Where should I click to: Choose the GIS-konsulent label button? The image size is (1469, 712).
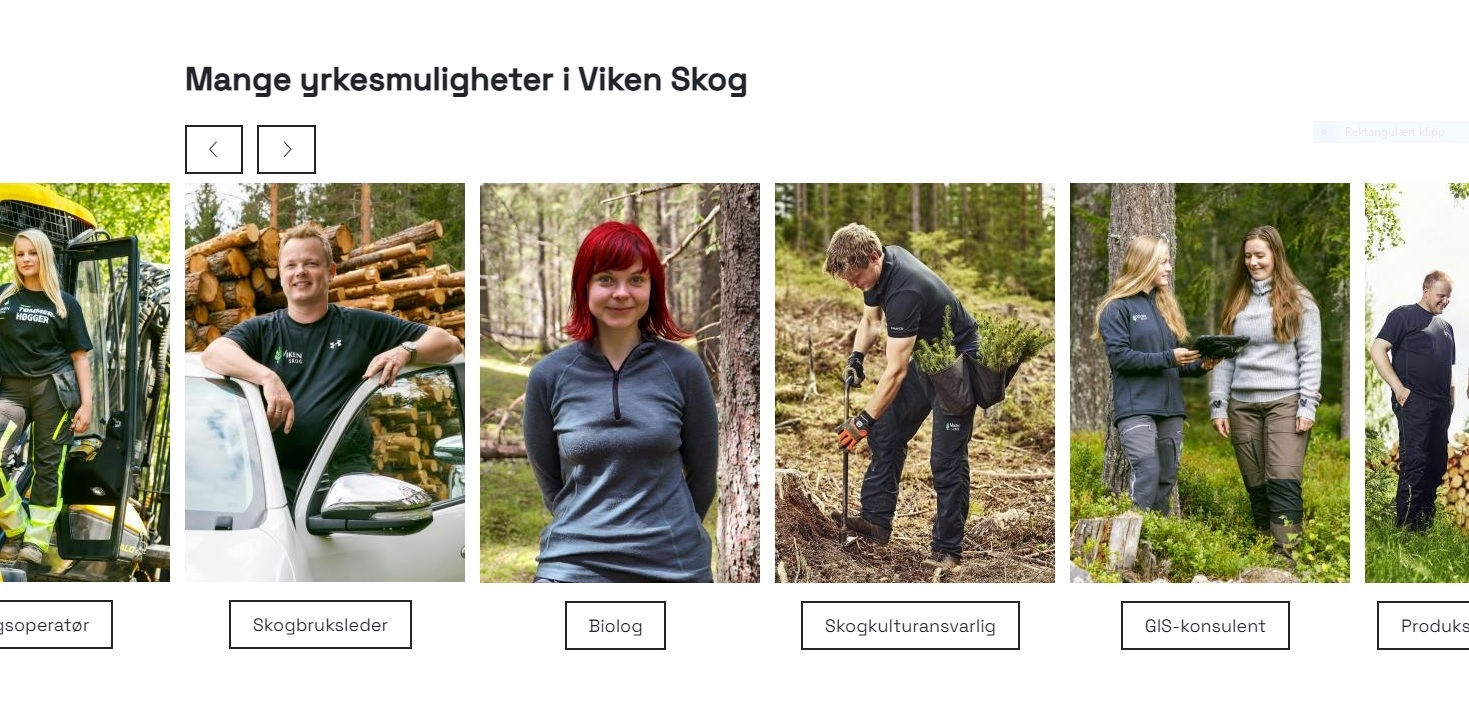click(x=1205, y=626)
